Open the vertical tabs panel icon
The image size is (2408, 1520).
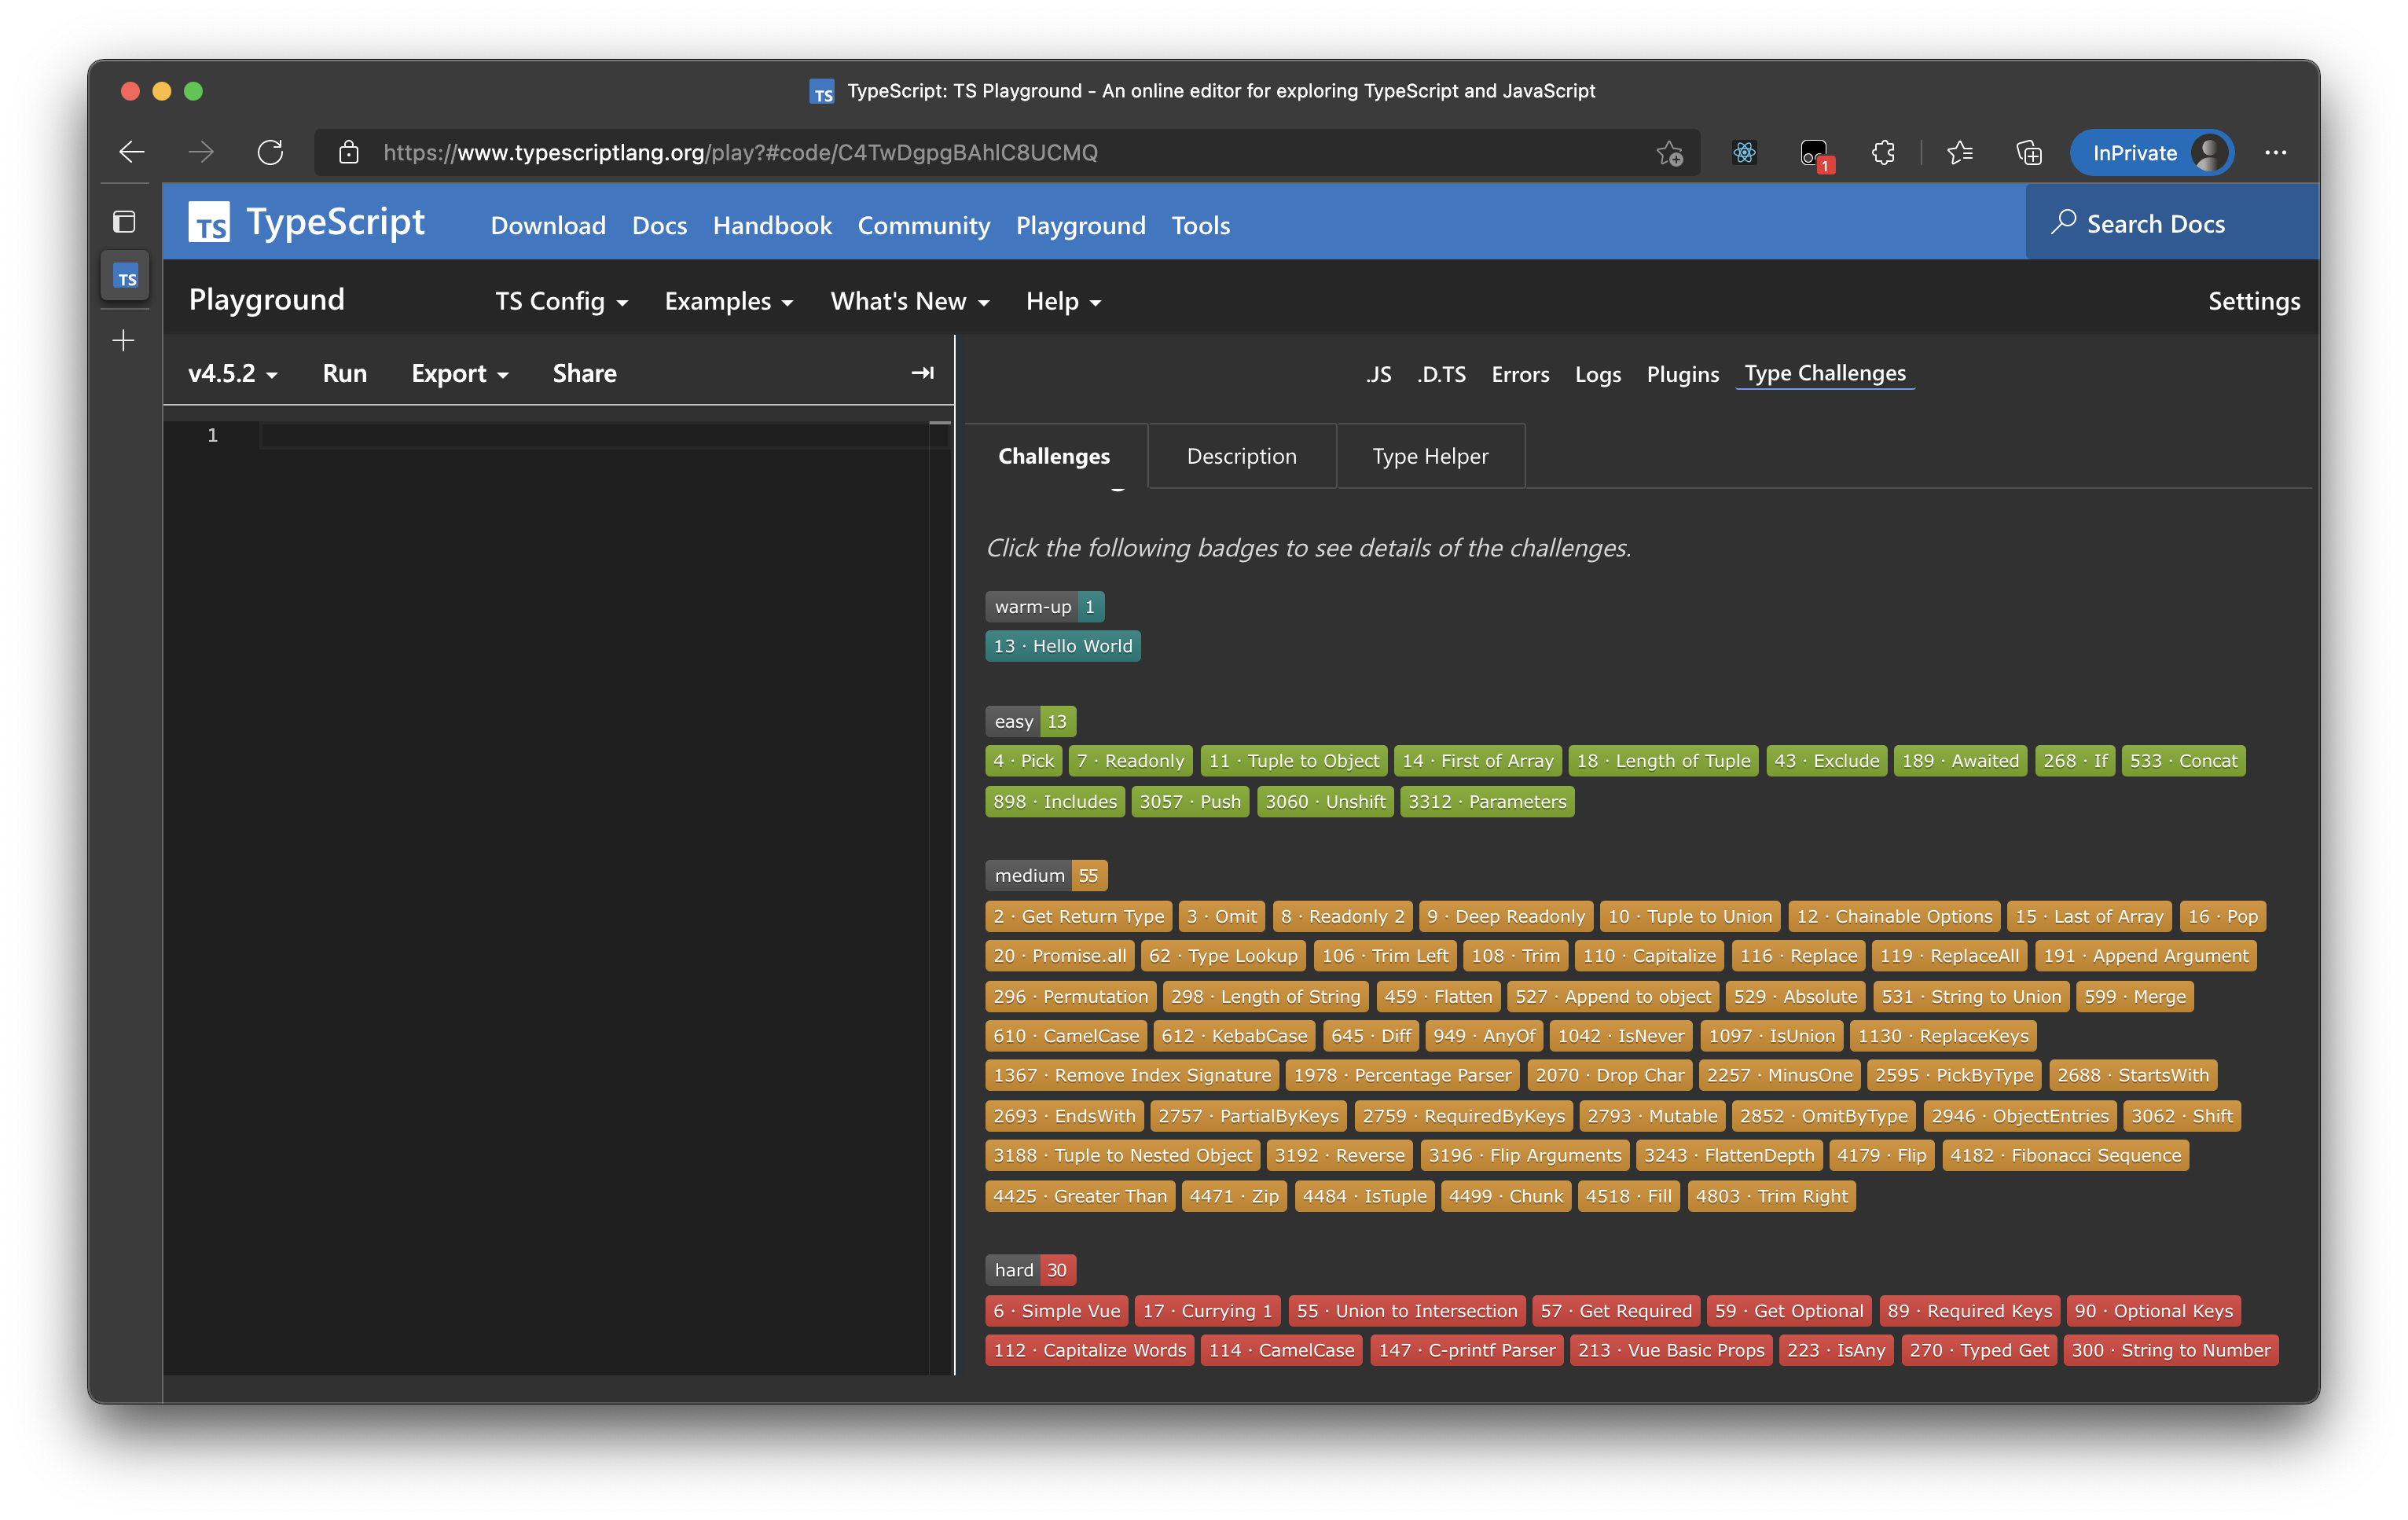pyautogui.click(x=124, y=221)
